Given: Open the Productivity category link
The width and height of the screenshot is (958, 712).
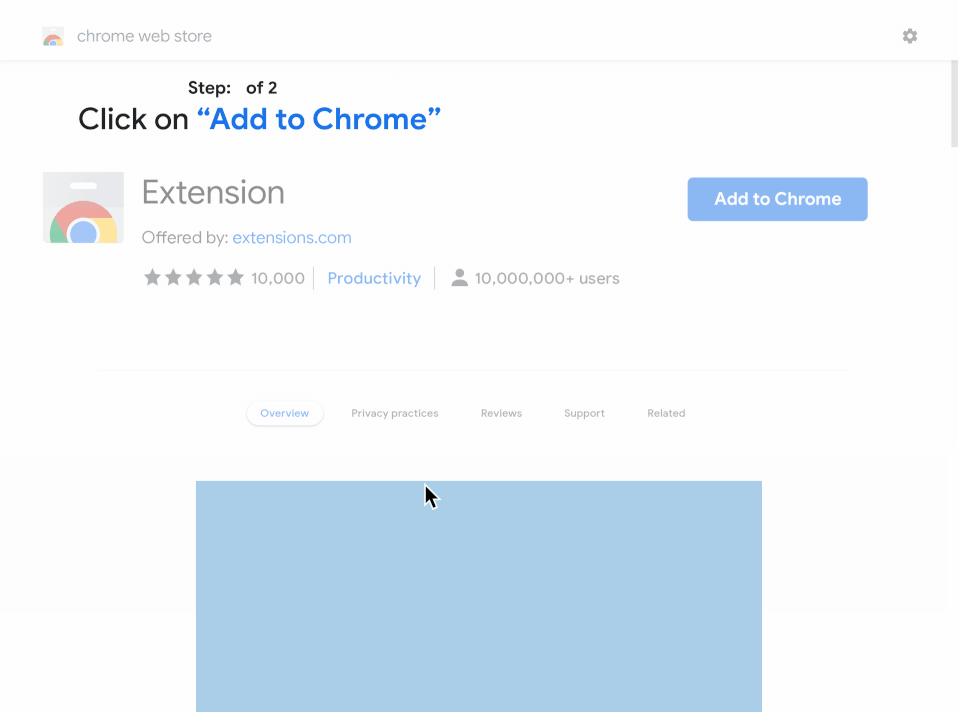Looking at the screenshot, I should click(374, 278).
